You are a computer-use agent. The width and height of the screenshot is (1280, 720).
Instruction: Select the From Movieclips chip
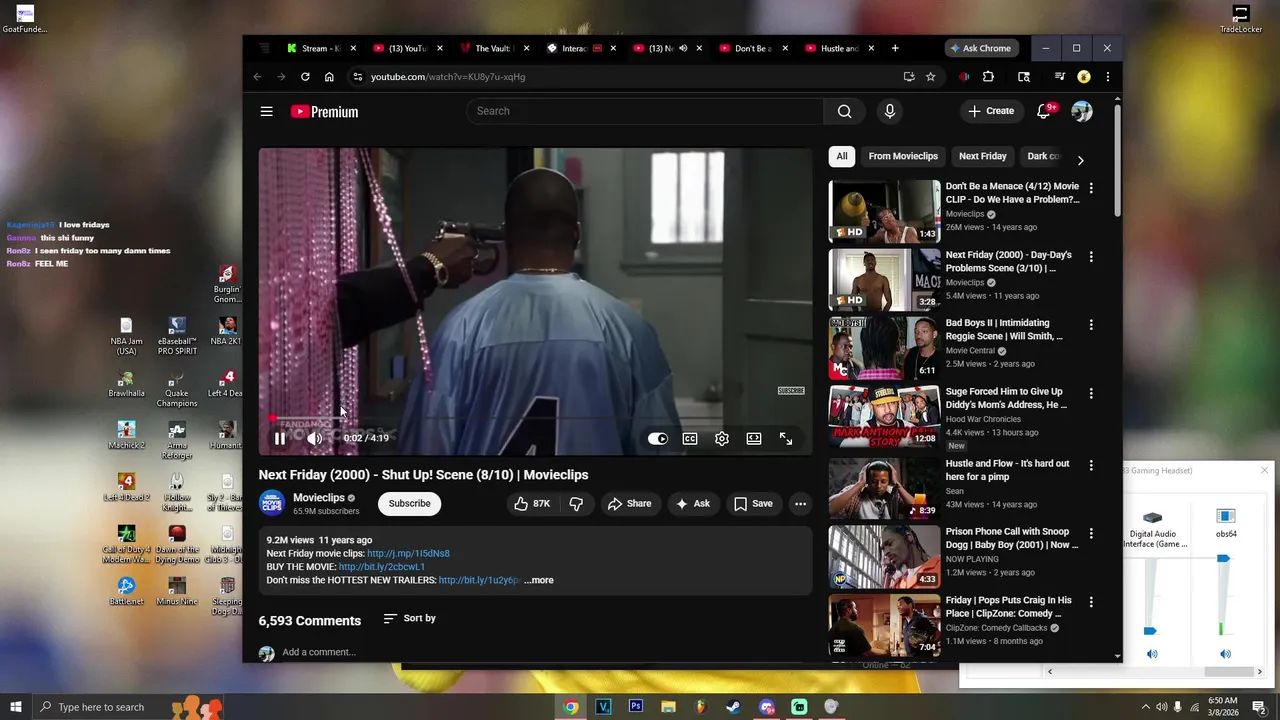coord(903,156)
